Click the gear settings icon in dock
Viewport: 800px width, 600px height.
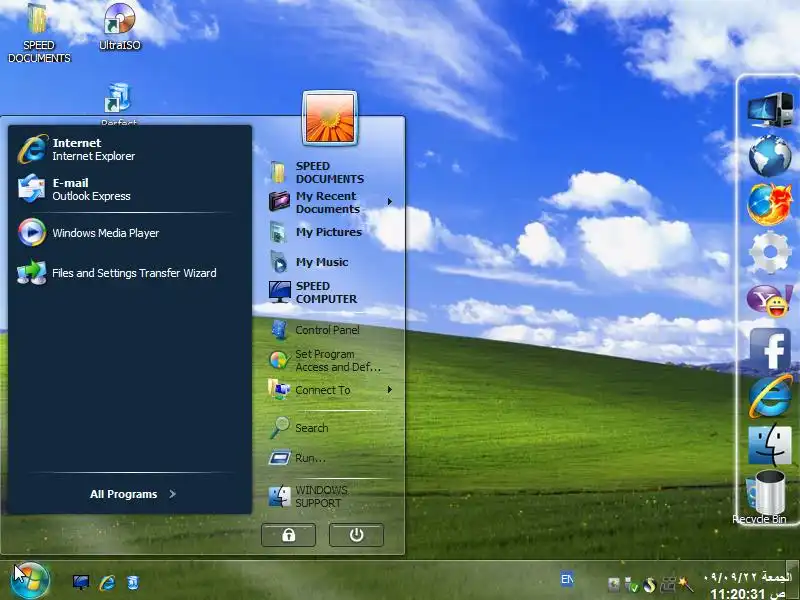point(770,252)
